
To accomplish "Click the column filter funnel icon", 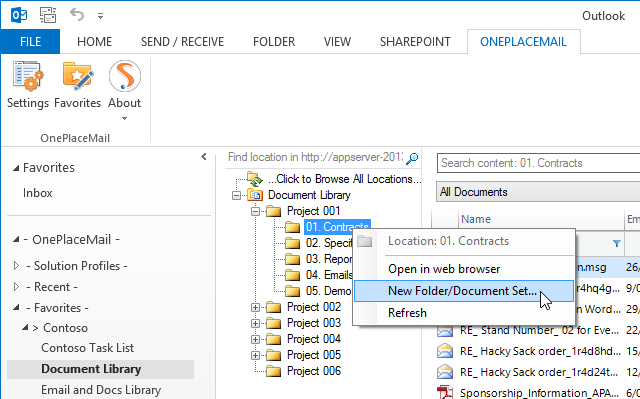I will [617, 244].
